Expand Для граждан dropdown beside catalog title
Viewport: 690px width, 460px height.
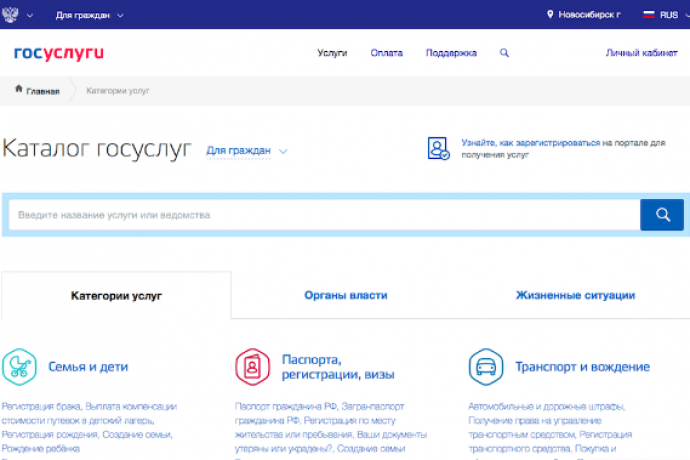tap(246, 151)
